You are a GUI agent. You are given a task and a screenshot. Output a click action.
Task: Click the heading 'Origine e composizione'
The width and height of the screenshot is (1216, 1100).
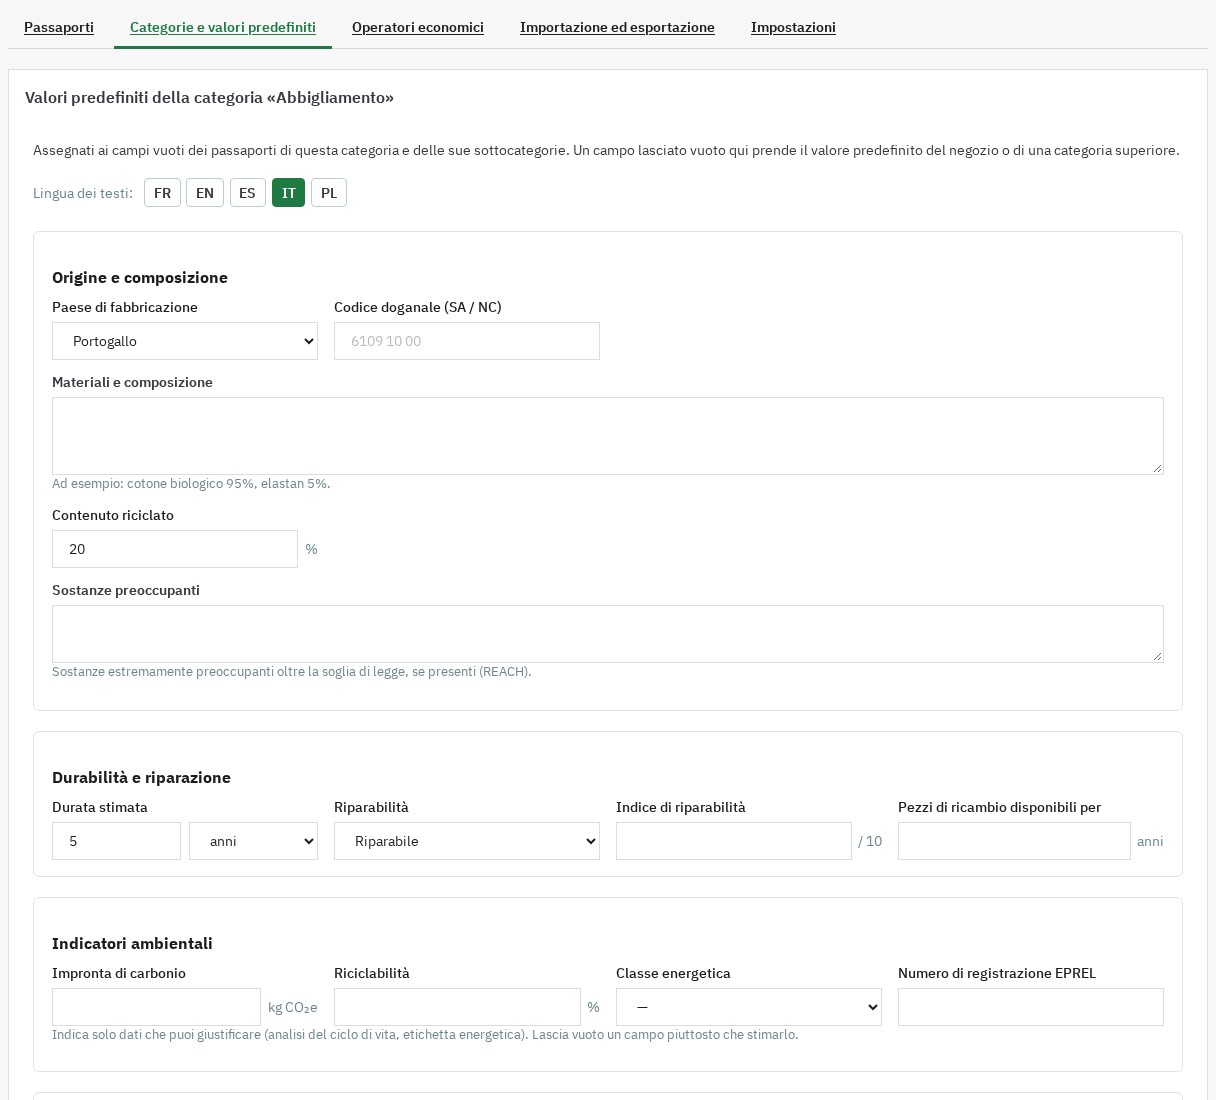pyautogui.click(x=140, y=277)
